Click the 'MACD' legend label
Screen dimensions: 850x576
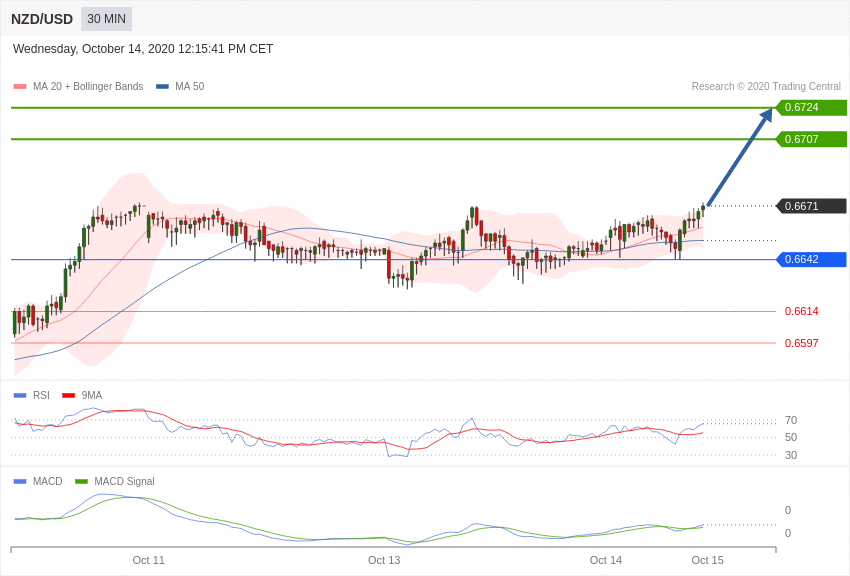pos(48,481)
